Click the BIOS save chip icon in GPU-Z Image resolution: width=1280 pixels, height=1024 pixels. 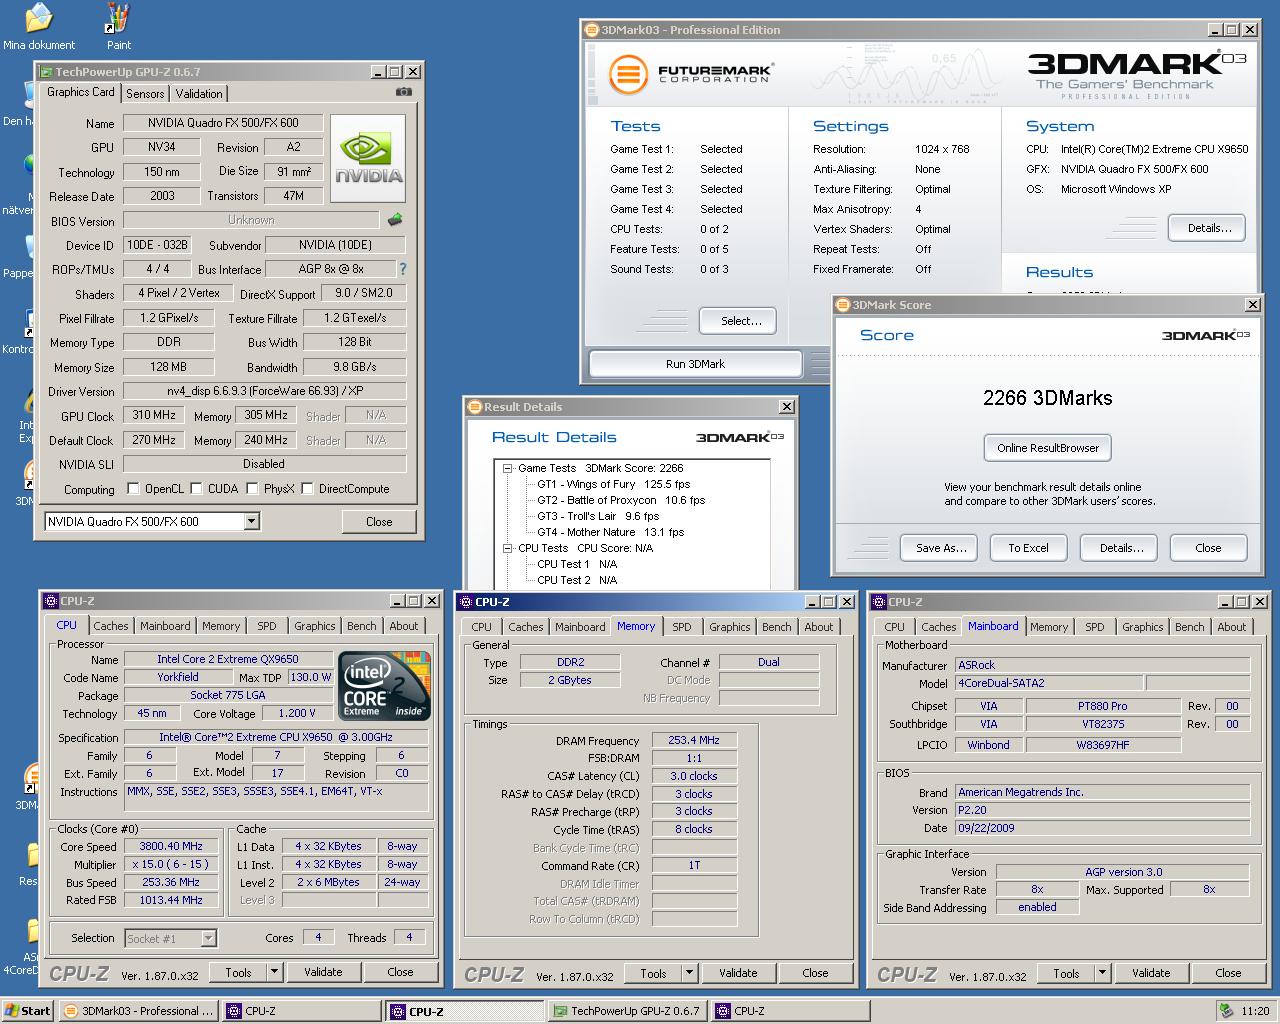395,220
